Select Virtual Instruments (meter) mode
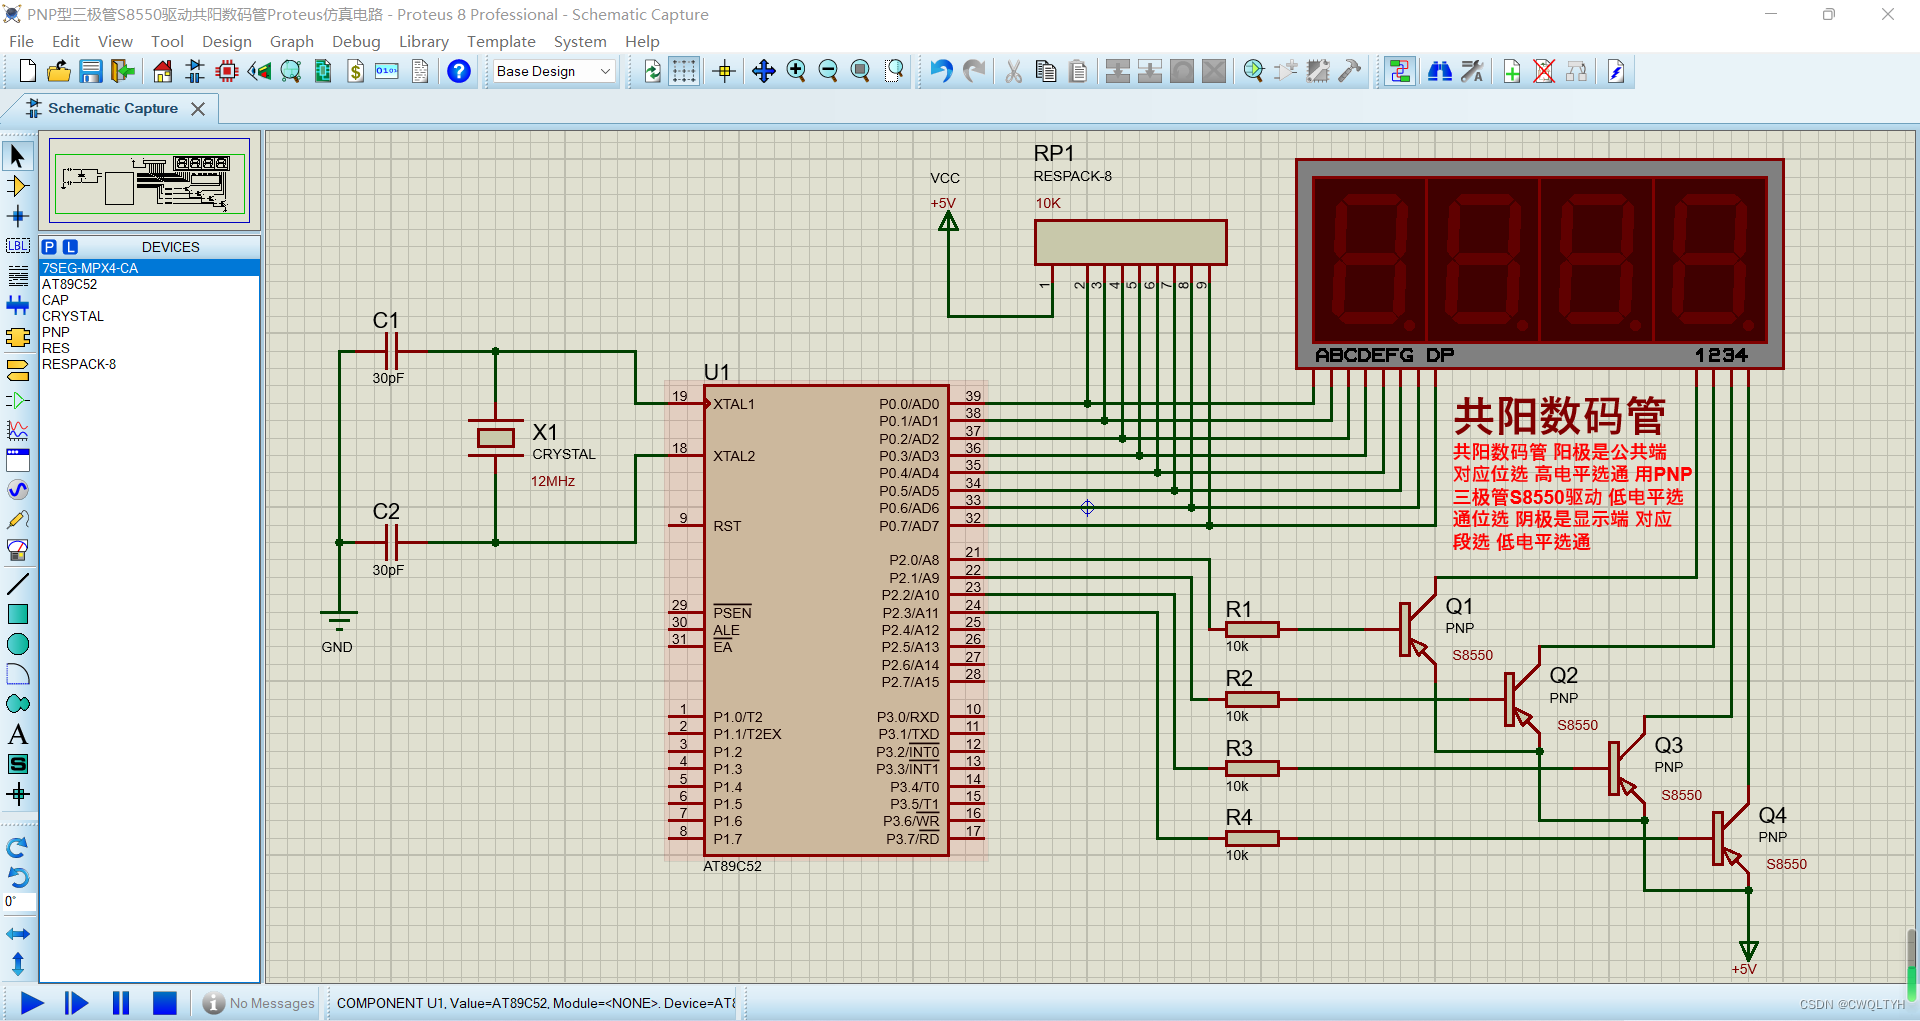This screenshot has height=1021, width=1920. [17, 550]
